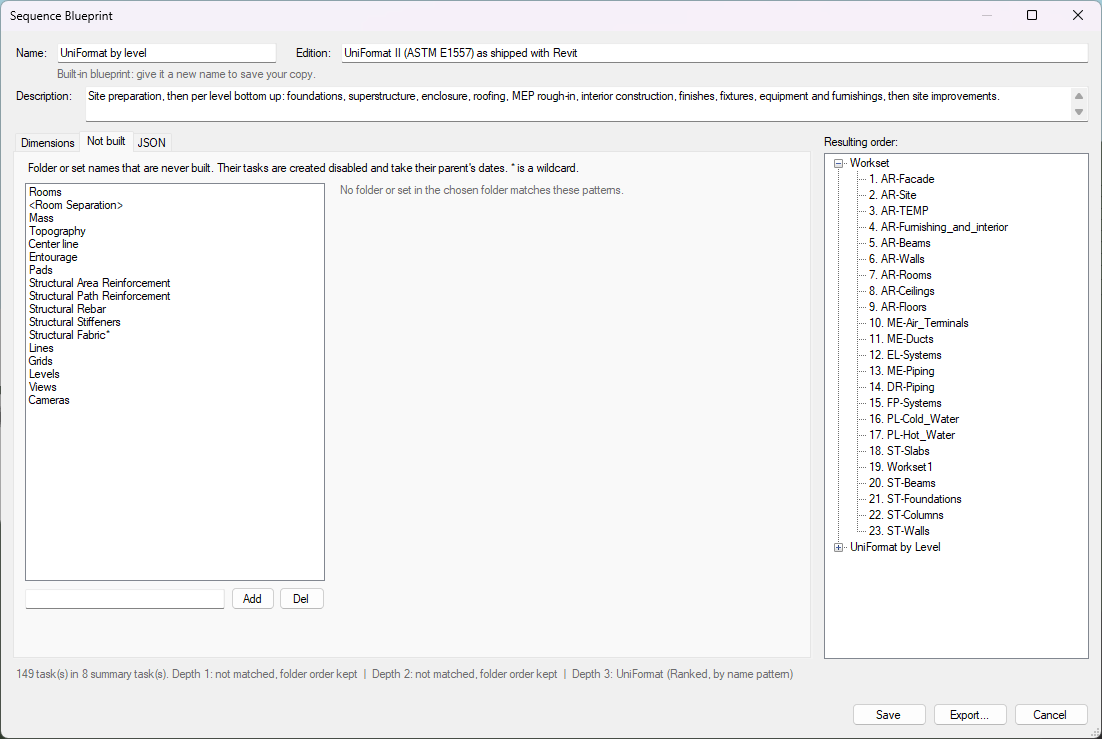Select 16. PL-Cold_Water tree item
The image size is (1102, 739).
pos(914,419)
